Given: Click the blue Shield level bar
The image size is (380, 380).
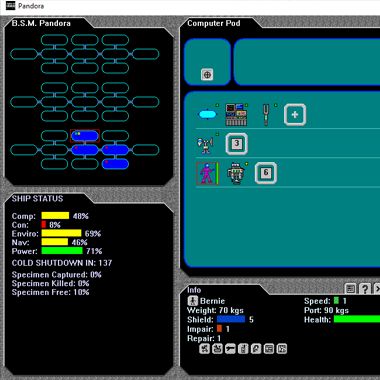Looking at the screenshot, I should pyautogui.click(x=231, y=320).
